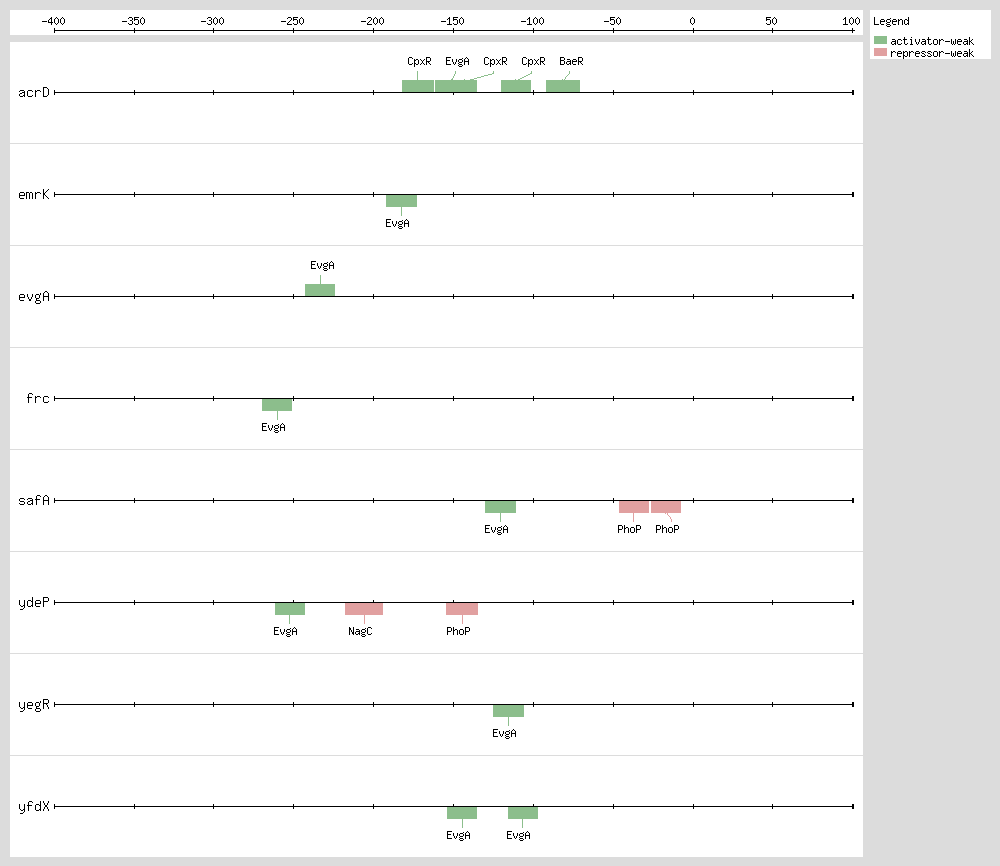Click the repressor-weak legend text
1000x866 pixels.
pyautogui.click(x=932, y=53)
